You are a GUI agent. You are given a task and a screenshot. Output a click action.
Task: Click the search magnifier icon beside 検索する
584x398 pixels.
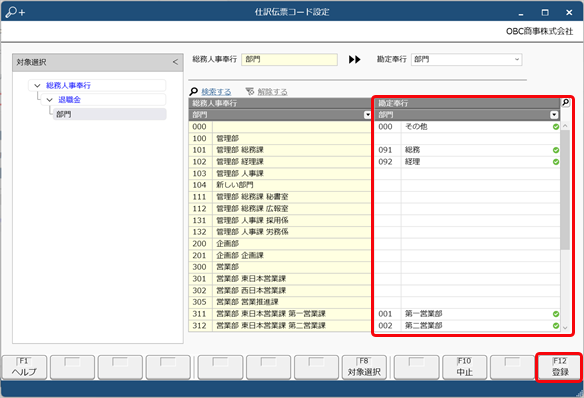(x=194, y=91)
